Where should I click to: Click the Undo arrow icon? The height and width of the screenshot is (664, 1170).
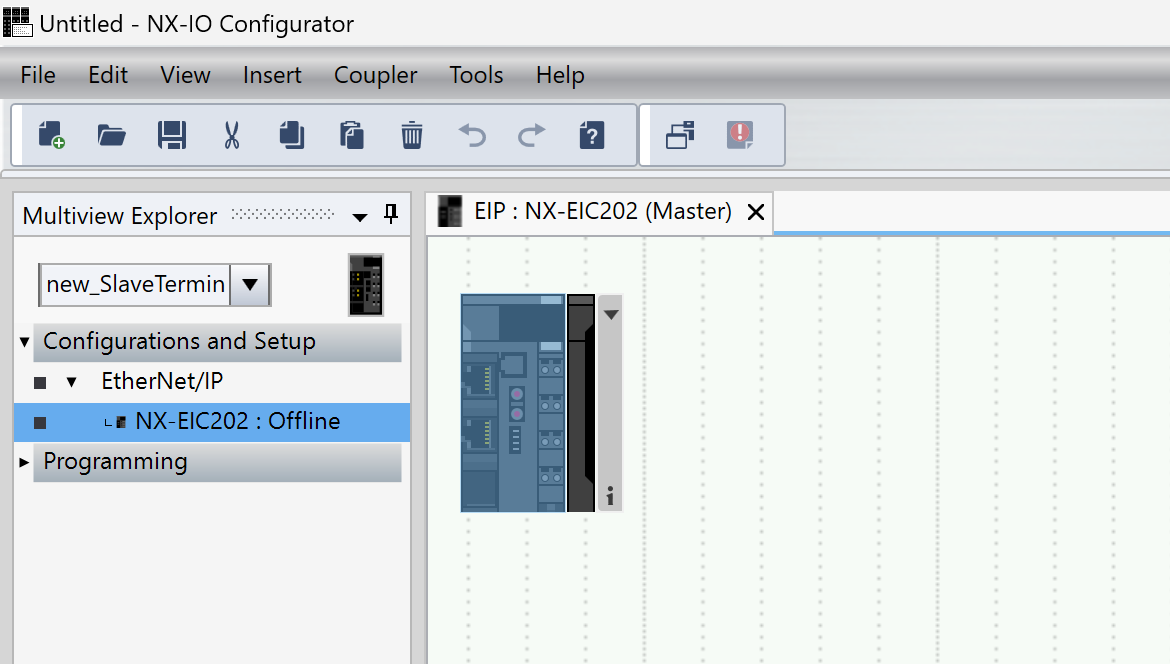pyautogui.click(x=472, y=135)
